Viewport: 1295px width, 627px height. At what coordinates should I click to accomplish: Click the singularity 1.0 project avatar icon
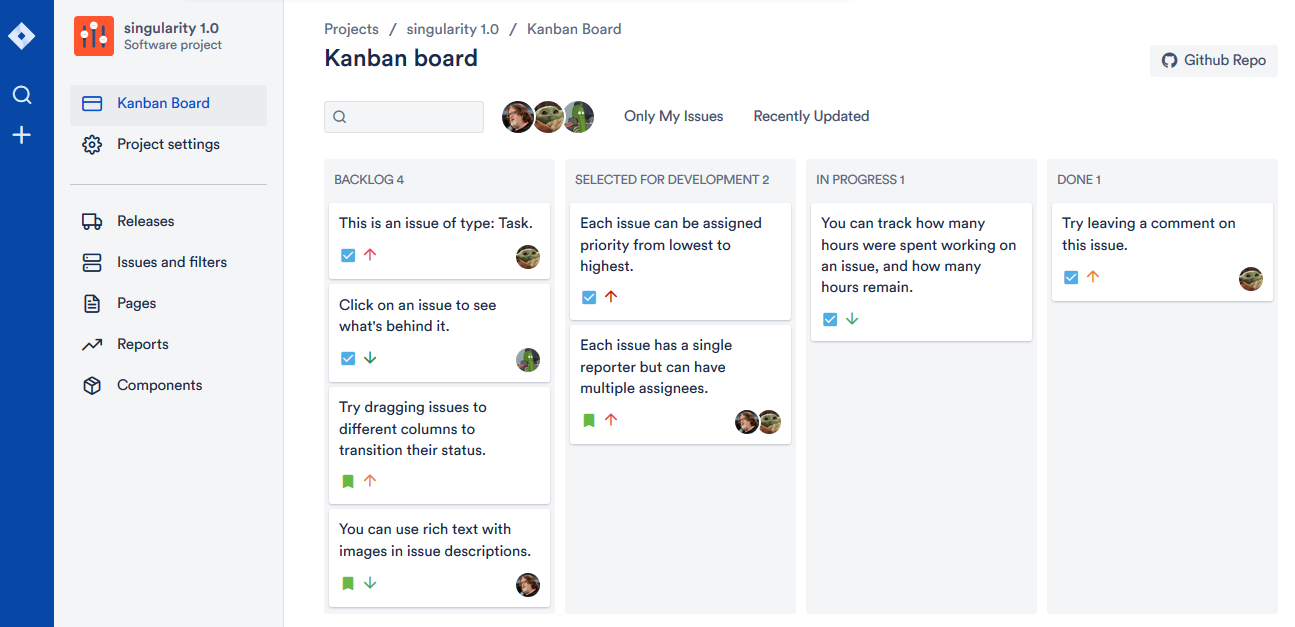[x=94, y=36]
